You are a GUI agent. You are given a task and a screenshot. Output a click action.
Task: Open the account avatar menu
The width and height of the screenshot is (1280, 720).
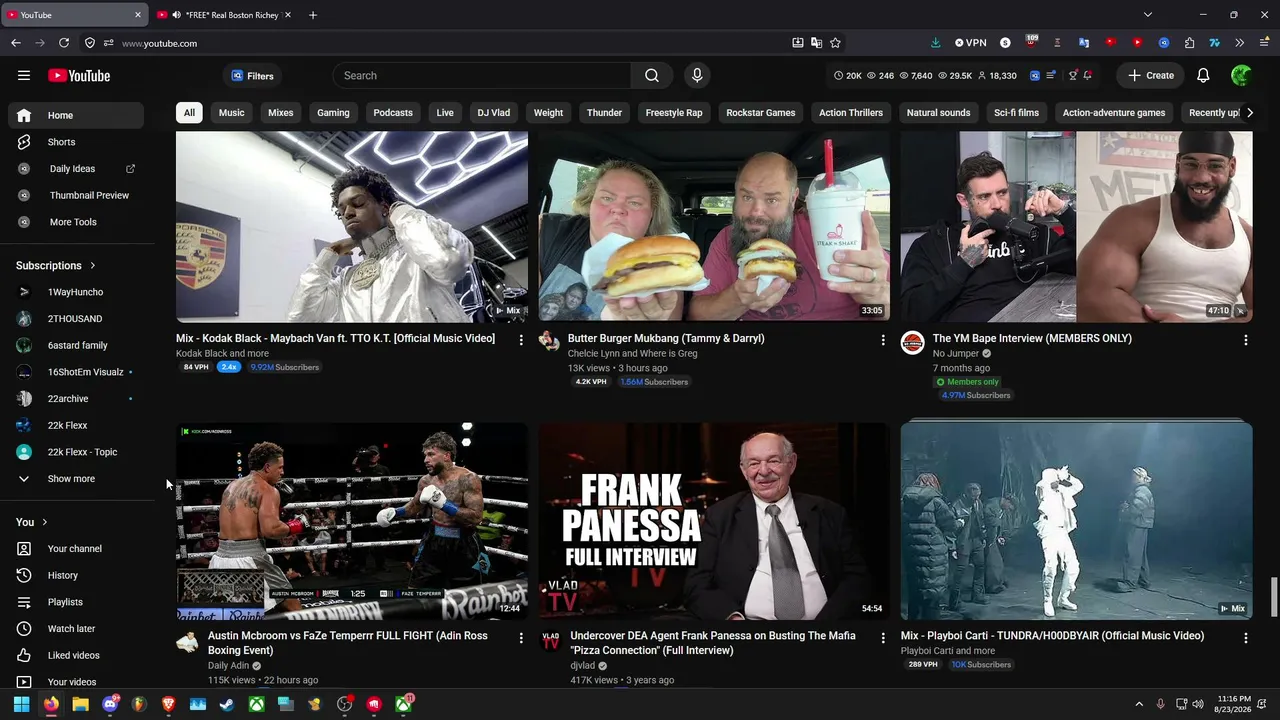coord(1241,76)
